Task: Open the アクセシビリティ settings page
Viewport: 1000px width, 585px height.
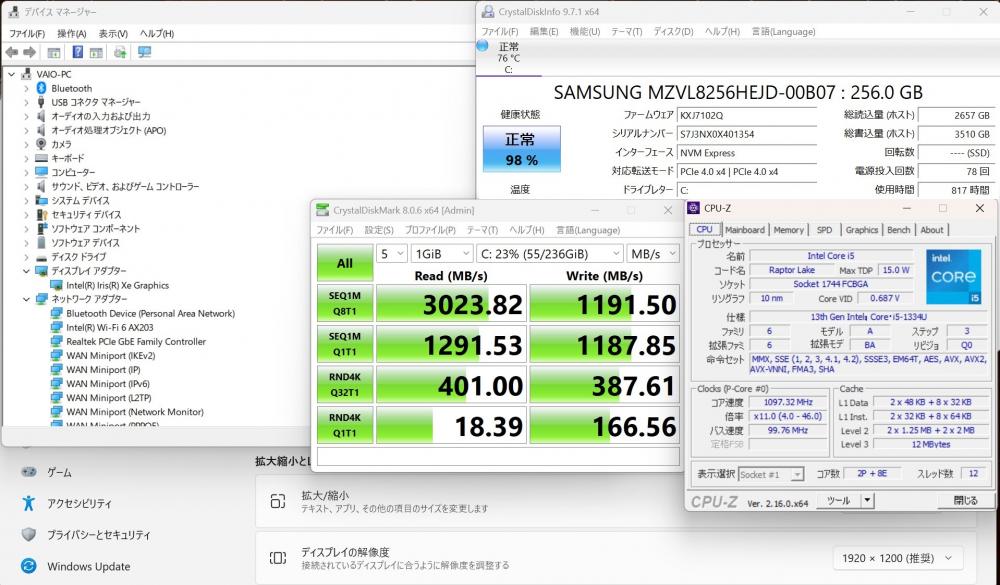Action: pyautogui.click(x=79, y=503)
